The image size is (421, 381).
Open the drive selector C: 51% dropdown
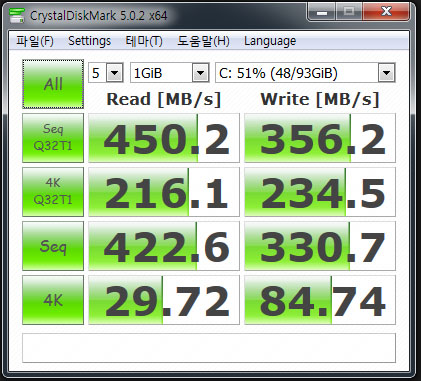(305, 73)
